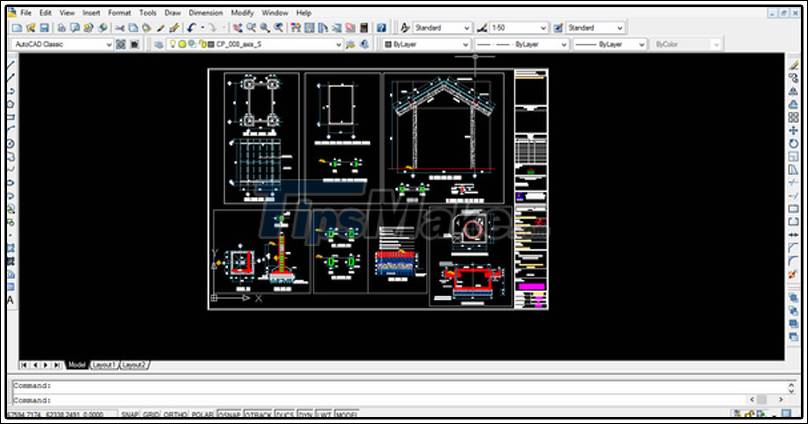Click the Workspace settings gear icon
This screenshot has width=808, height=424.
[x=121, y=44]
